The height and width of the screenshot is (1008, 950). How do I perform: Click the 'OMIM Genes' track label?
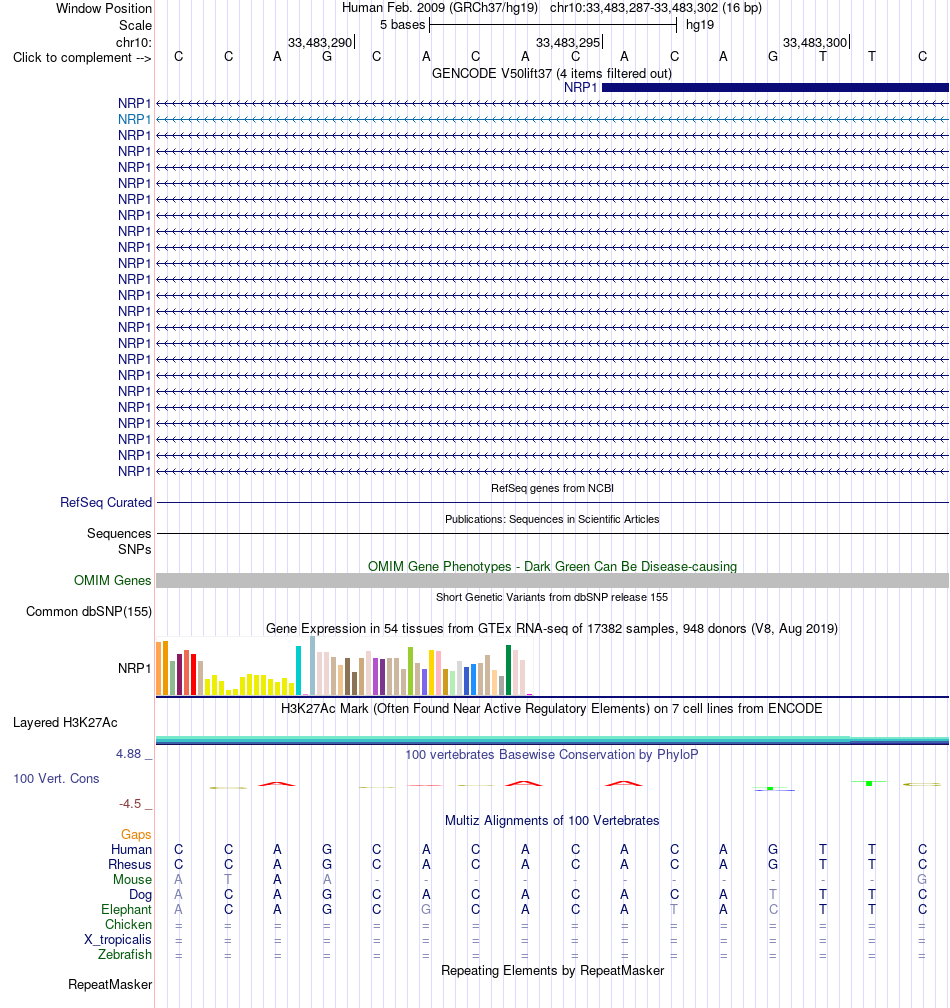(112, 580)
